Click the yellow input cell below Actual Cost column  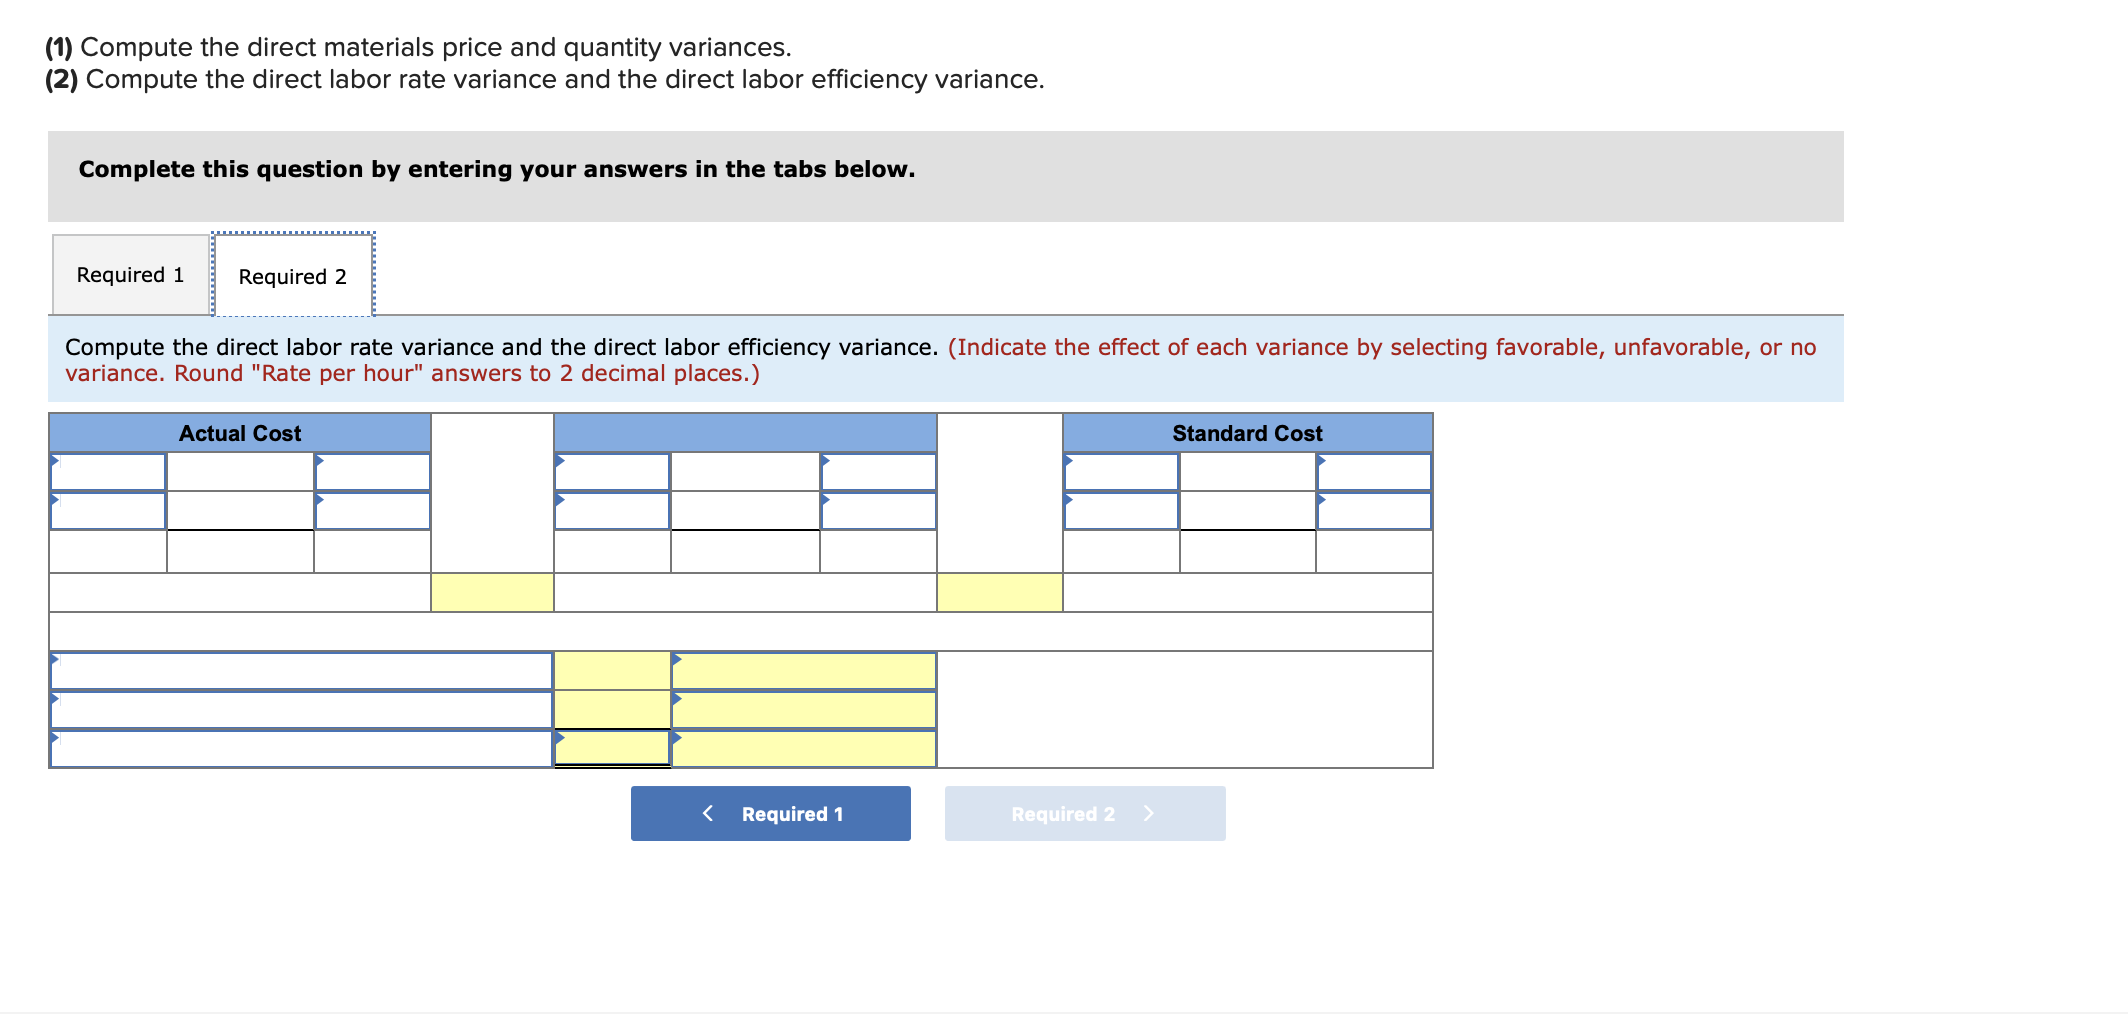coord(492,591)
